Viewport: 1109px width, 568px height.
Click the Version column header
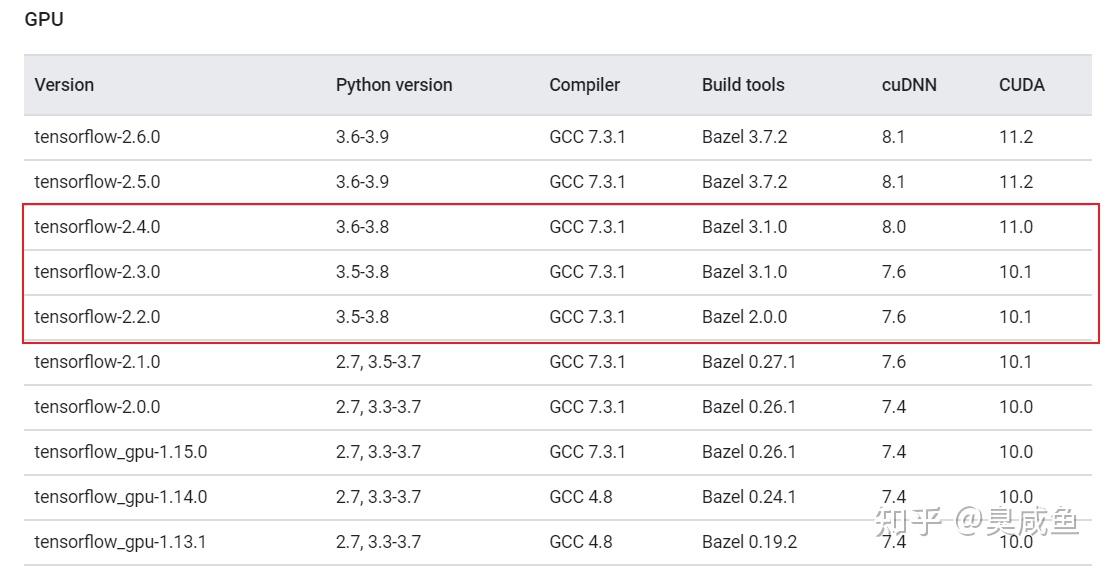click(x=64, y=85)
